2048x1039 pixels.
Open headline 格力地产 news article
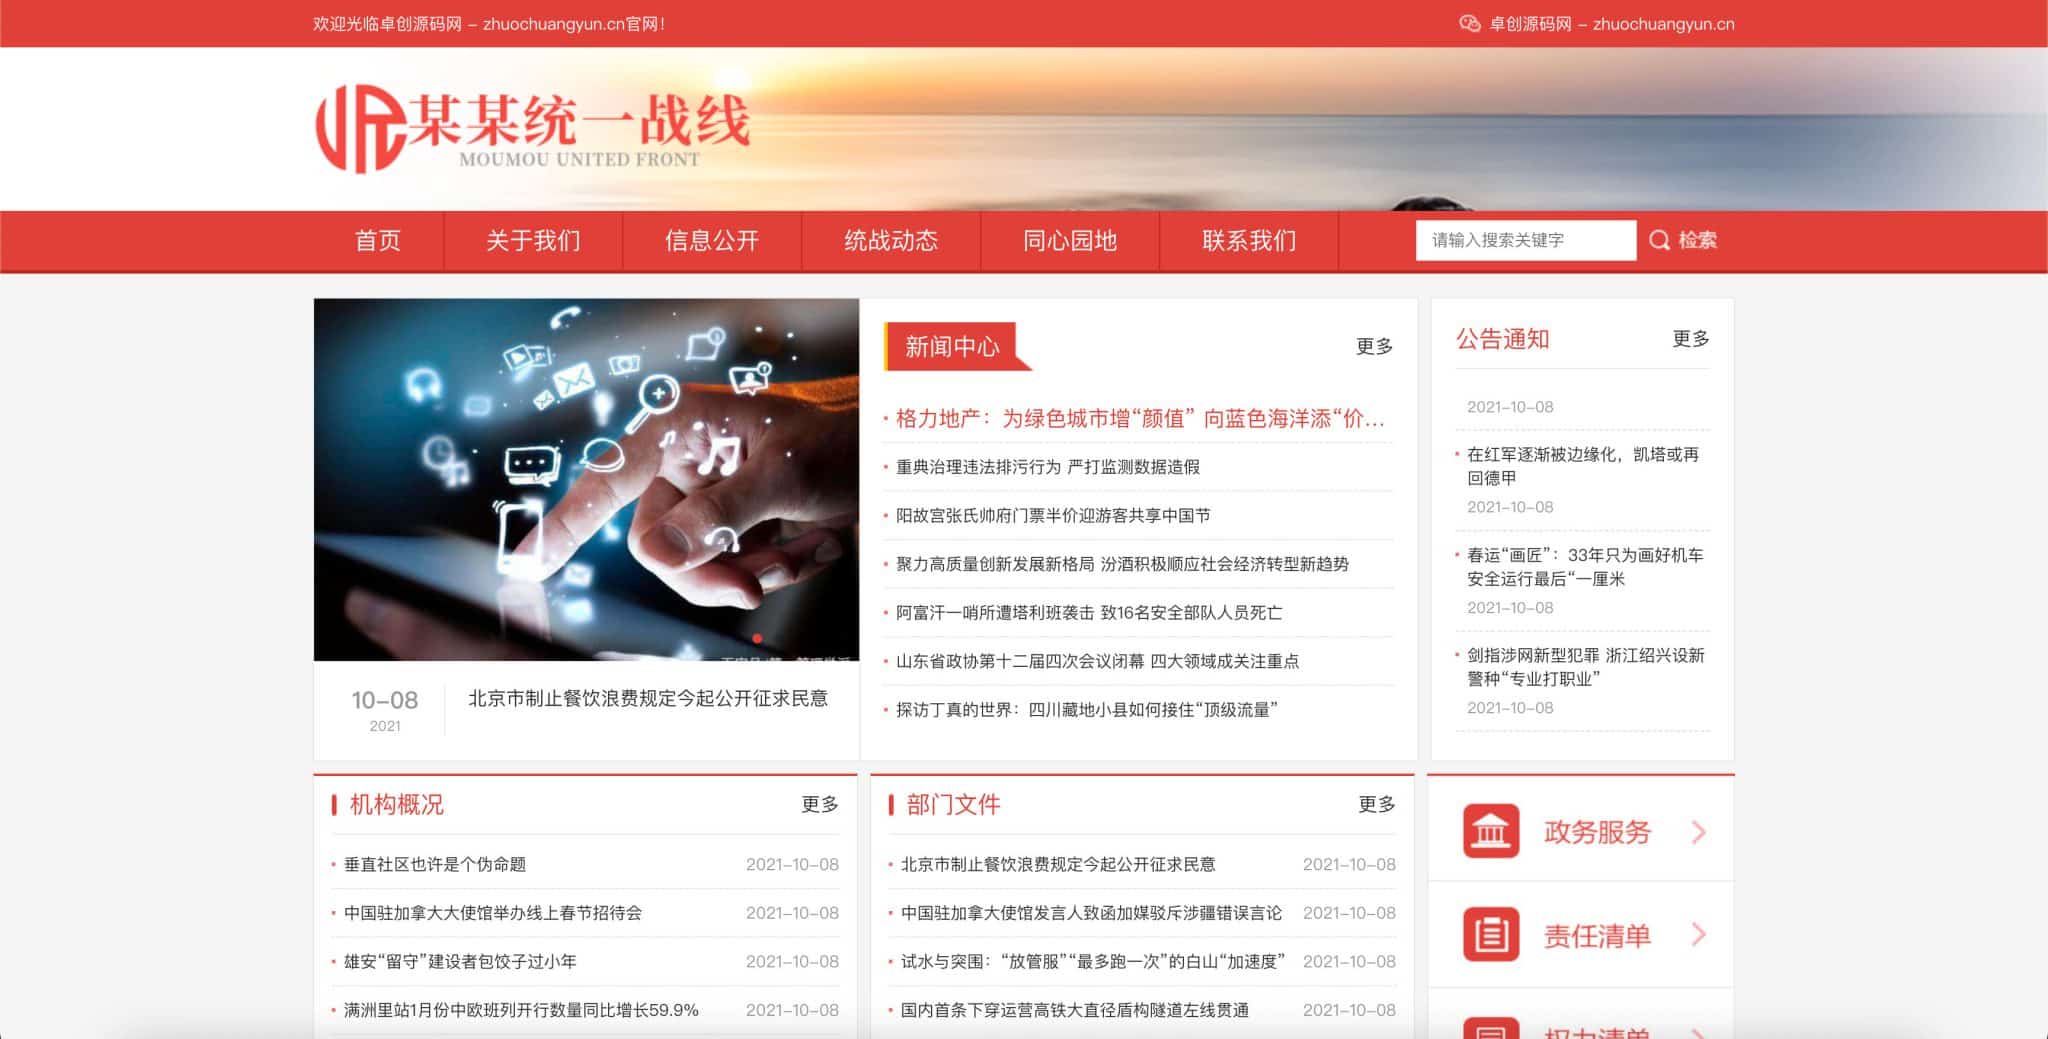pyautogui.click(x=1140, y=418)
